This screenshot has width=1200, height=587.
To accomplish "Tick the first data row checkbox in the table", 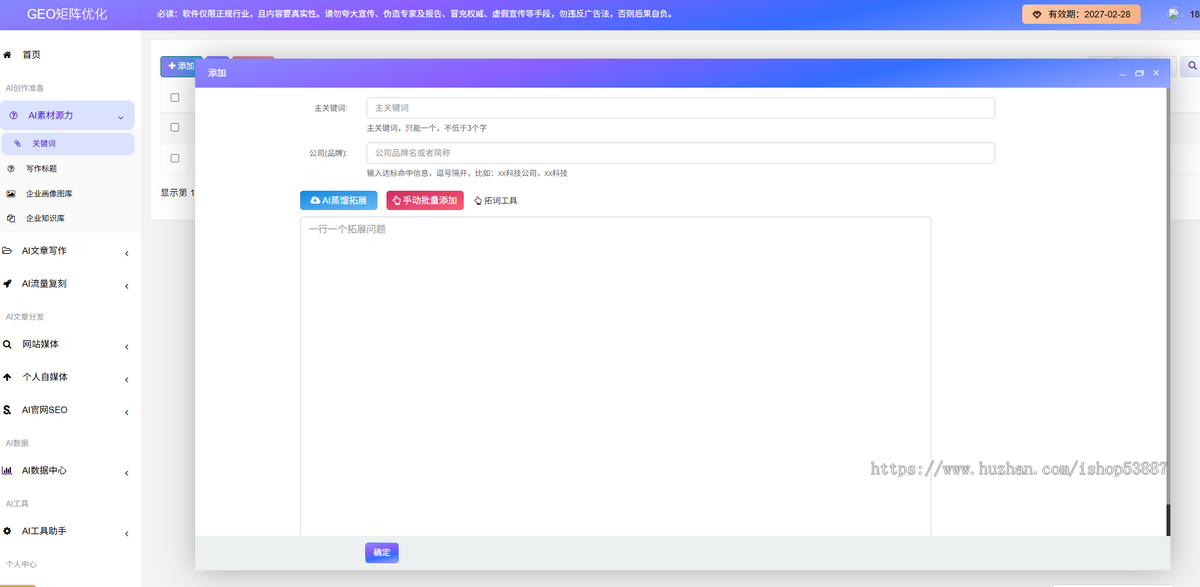I will click(175, 127).
